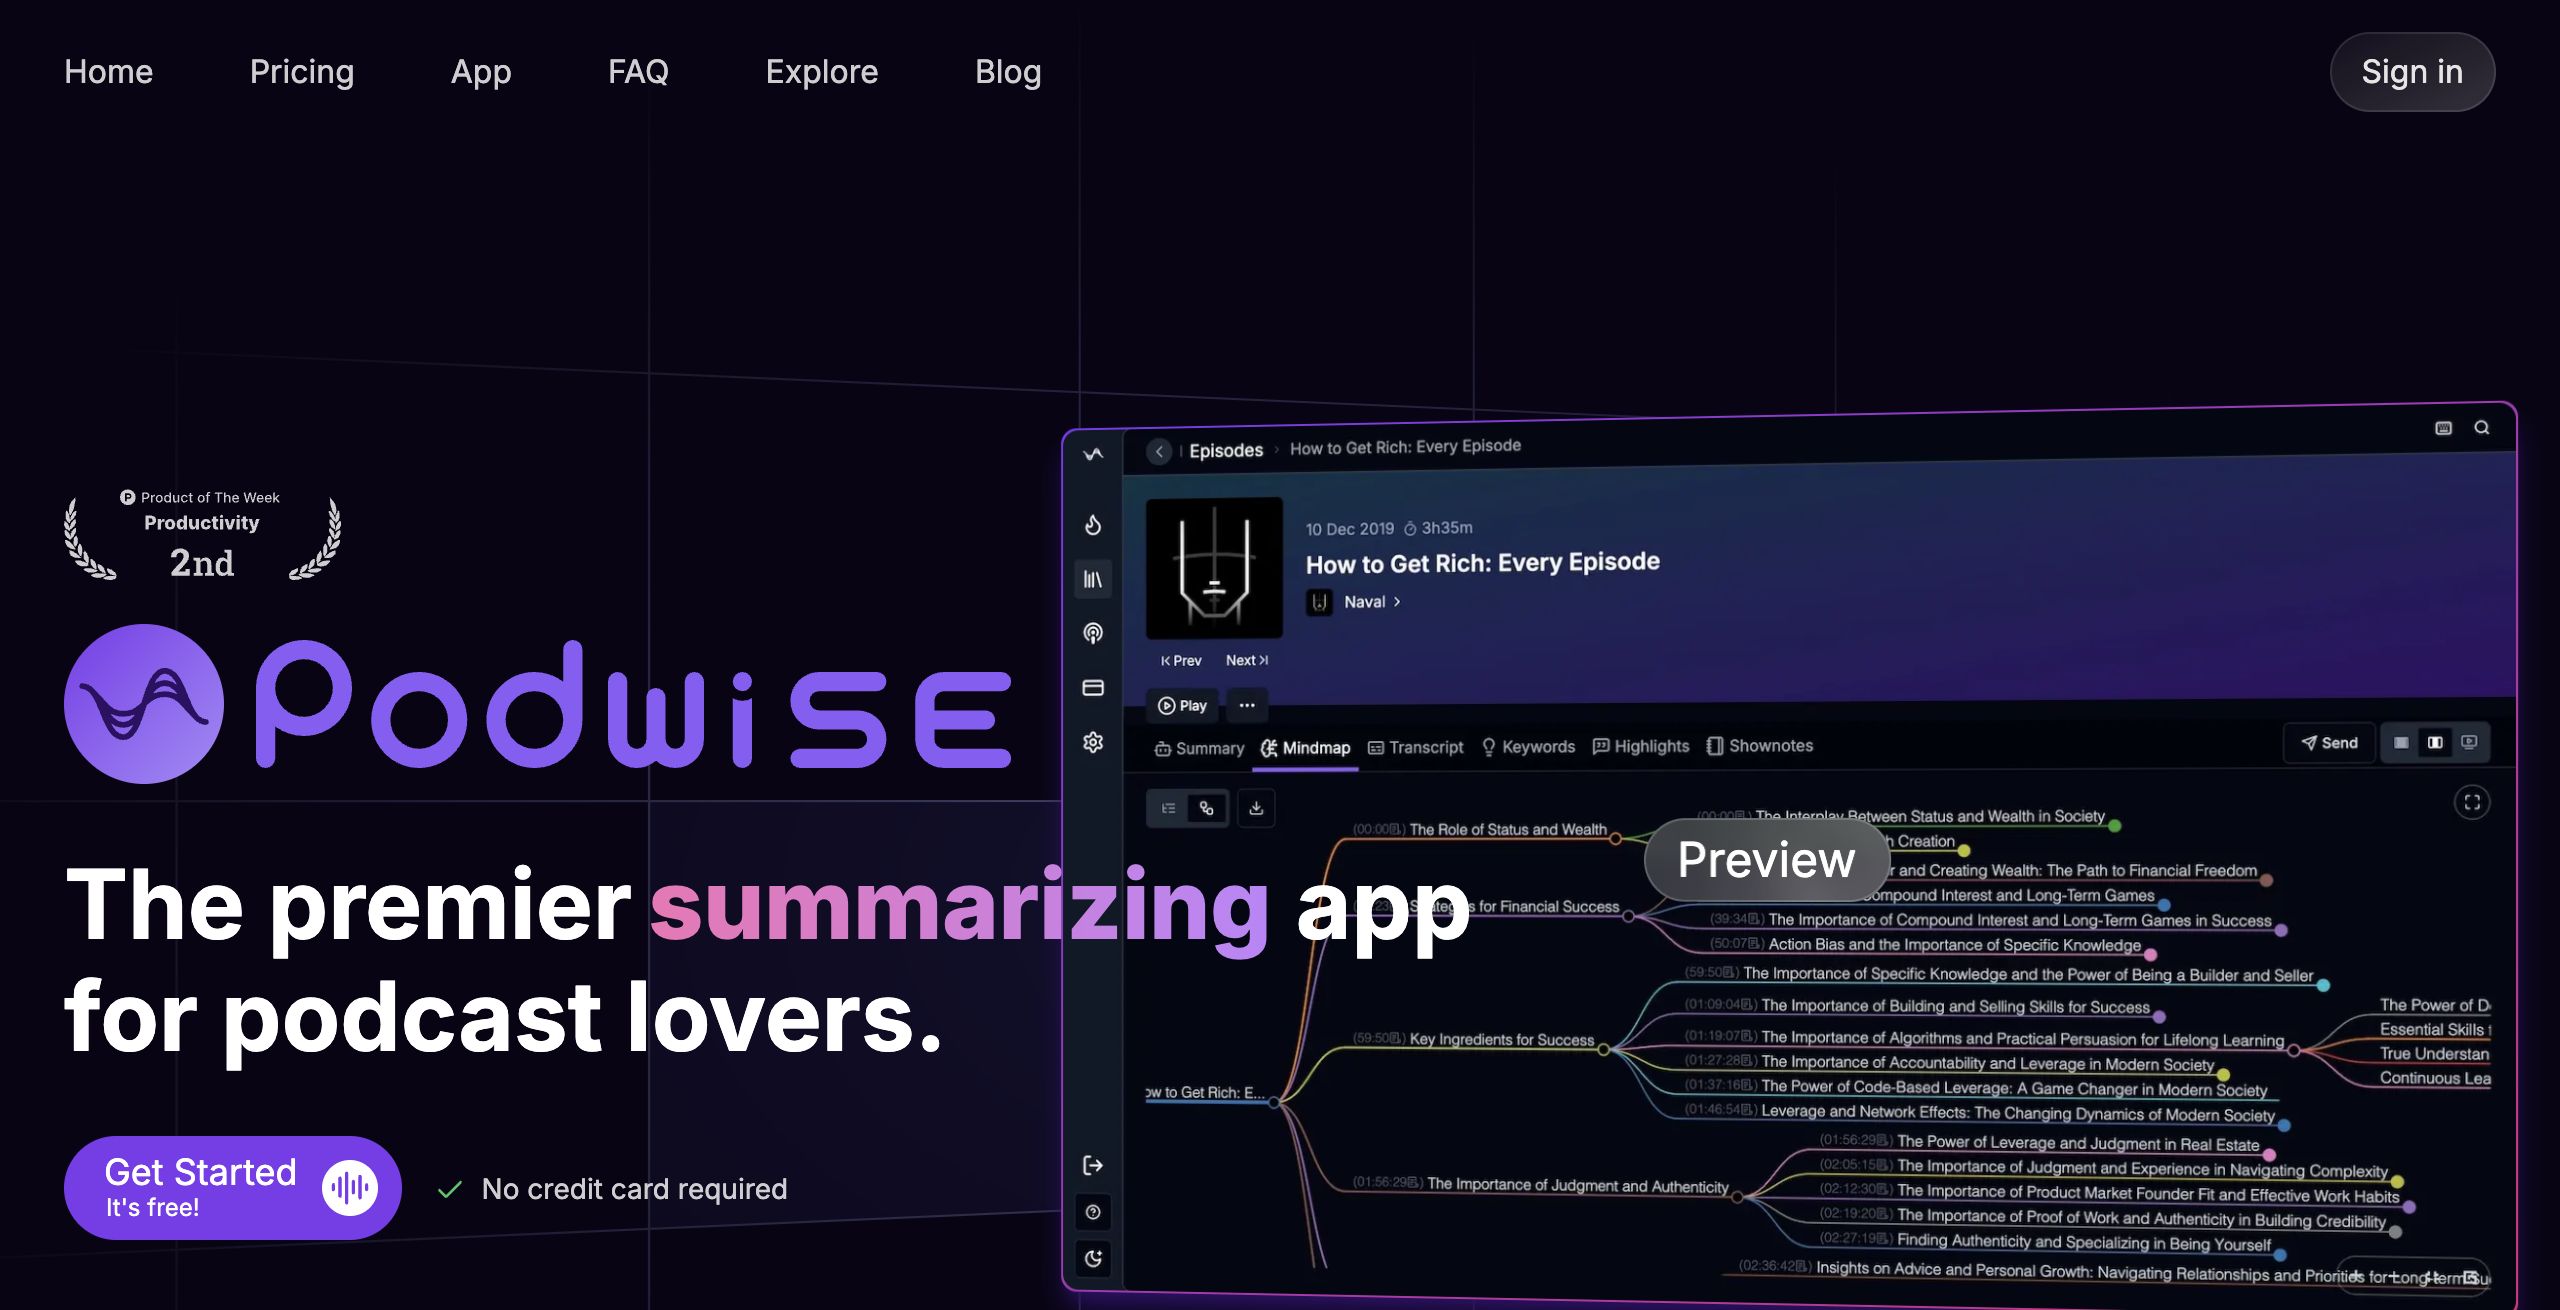Click the logout icon in sidebar
This screenshot has height=1310, width=2560.
click(1093, 1165)
